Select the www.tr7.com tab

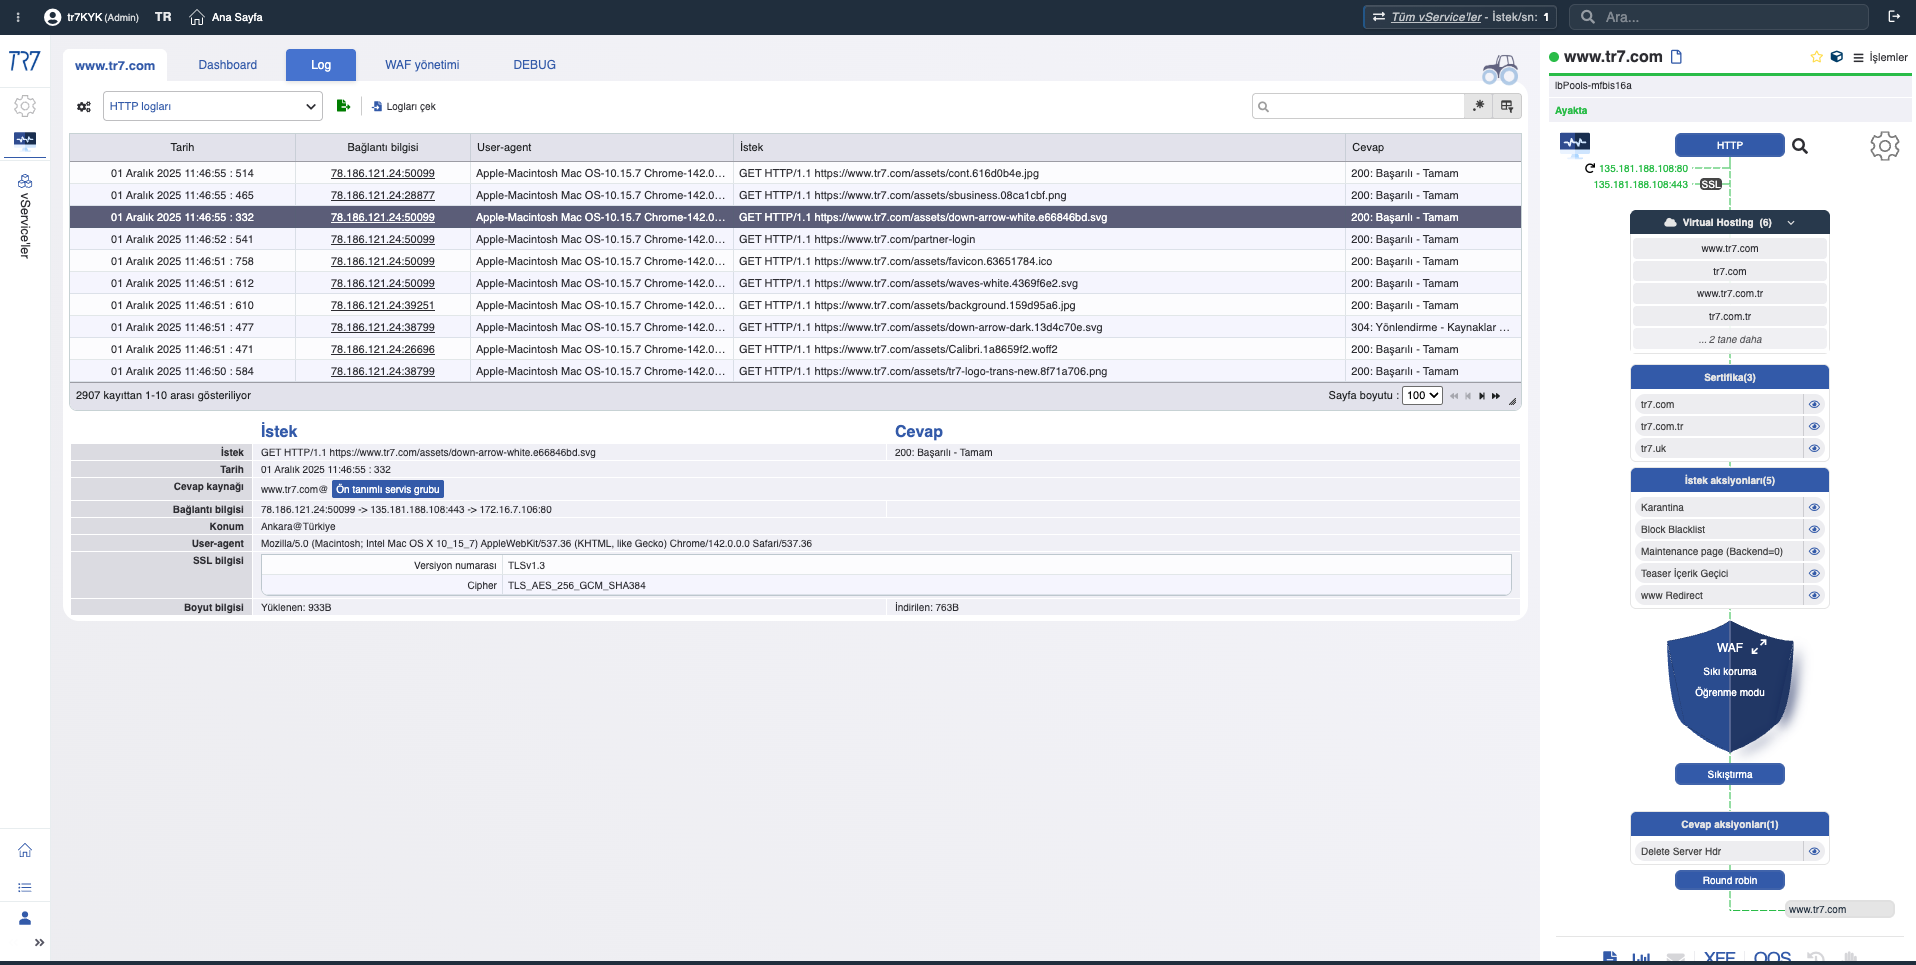[x=115, y=65]
